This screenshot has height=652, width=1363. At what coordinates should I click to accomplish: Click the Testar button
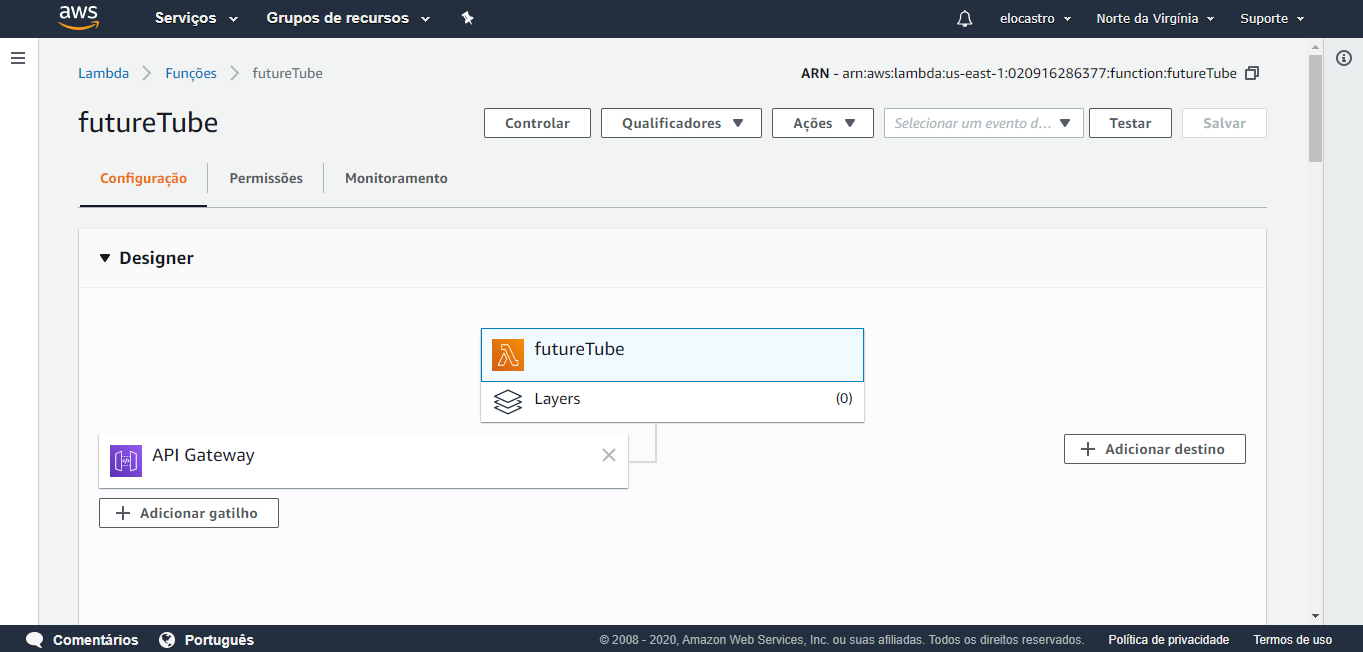1130,123
